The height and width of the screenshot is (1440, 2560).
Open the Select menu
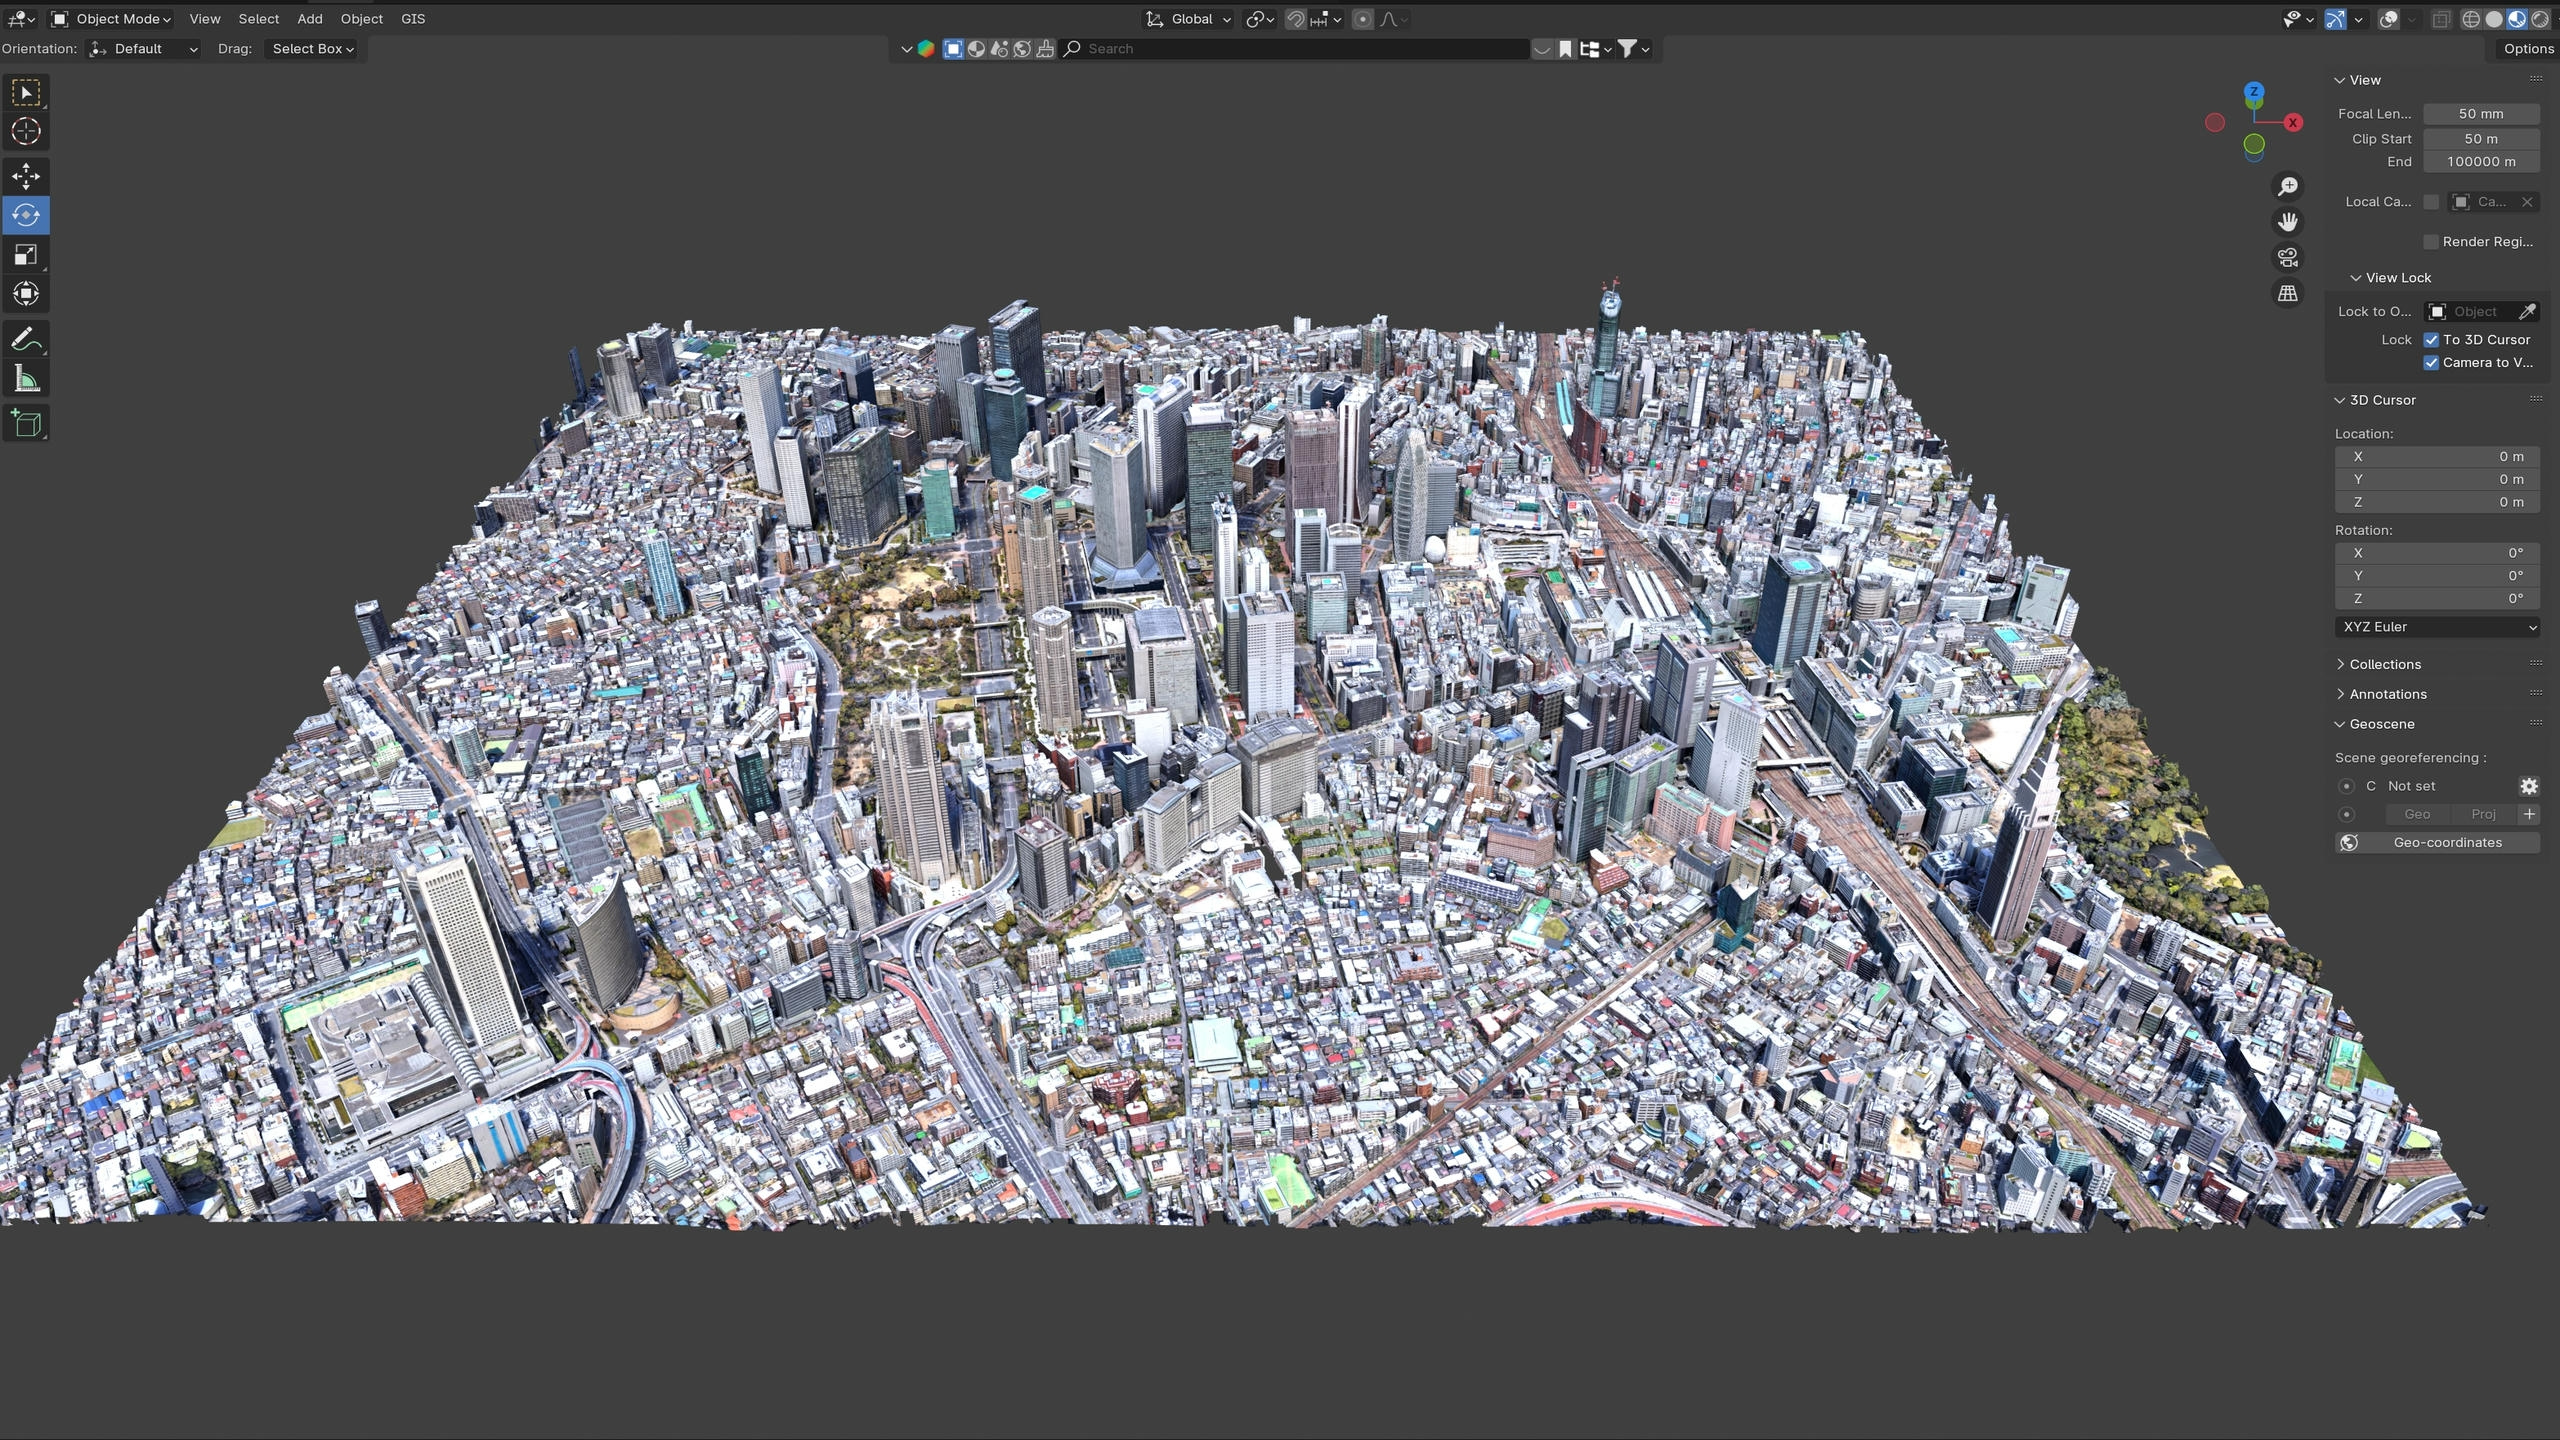coord(259,19)
